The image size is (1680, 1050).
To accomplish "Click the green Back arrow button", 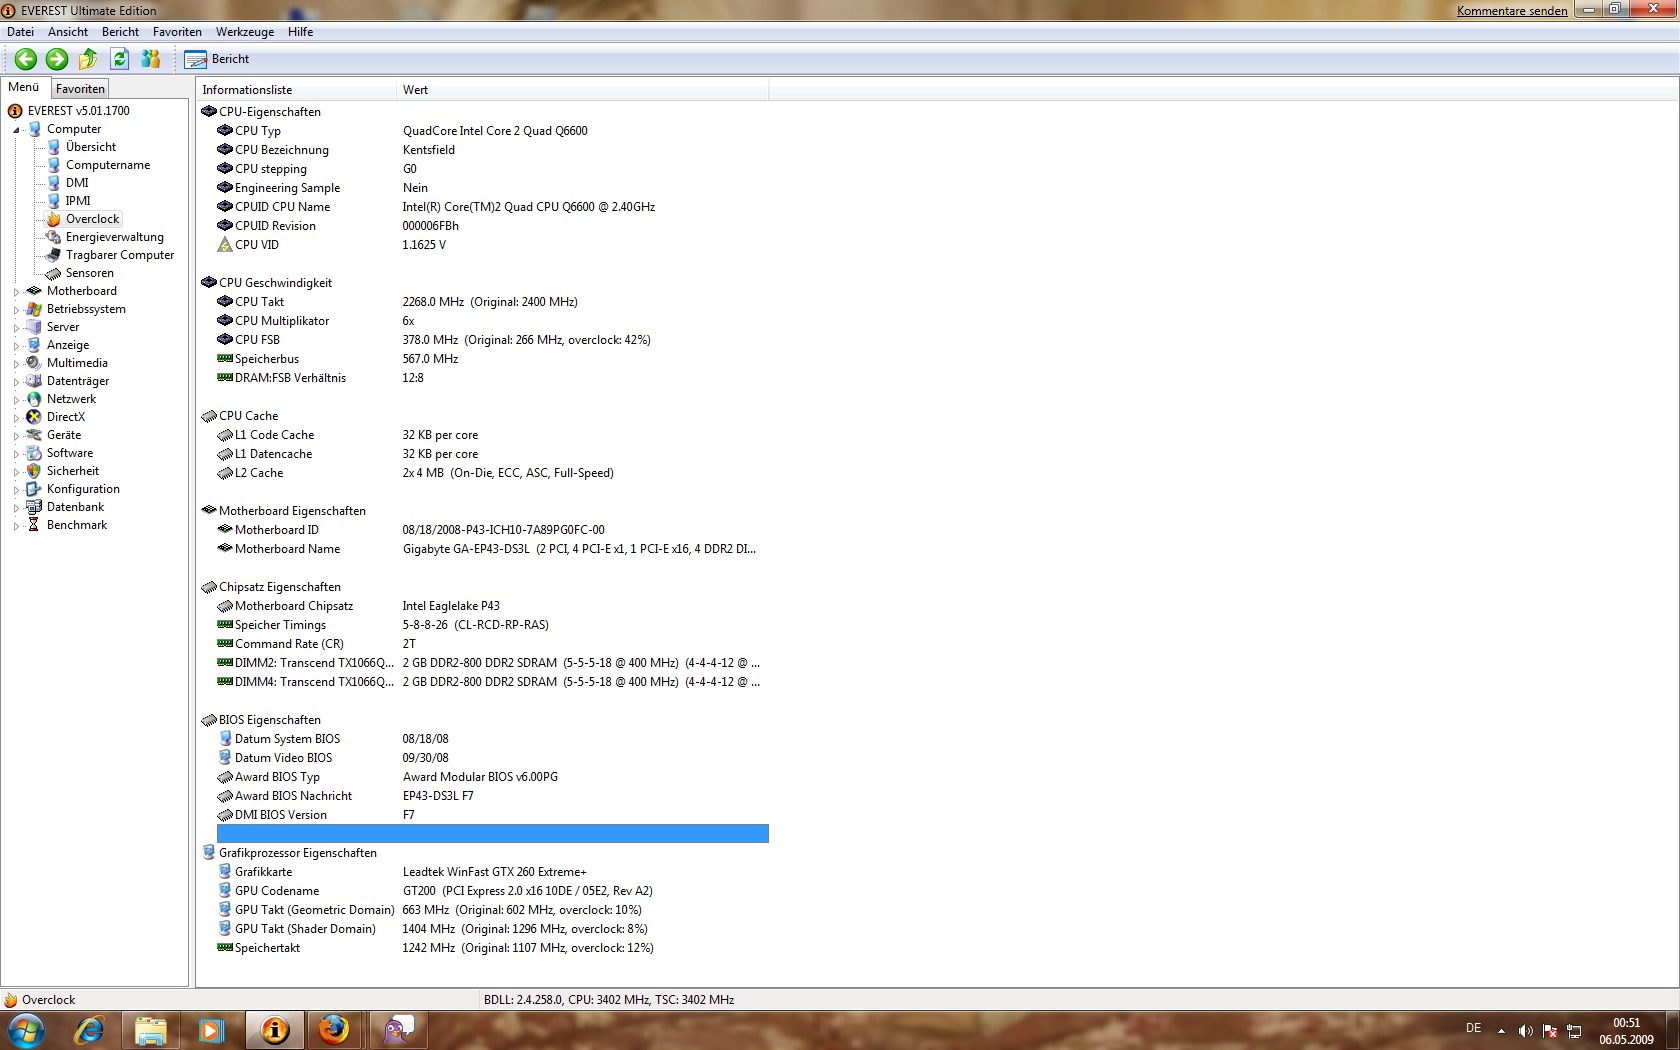I will (26, 59).
